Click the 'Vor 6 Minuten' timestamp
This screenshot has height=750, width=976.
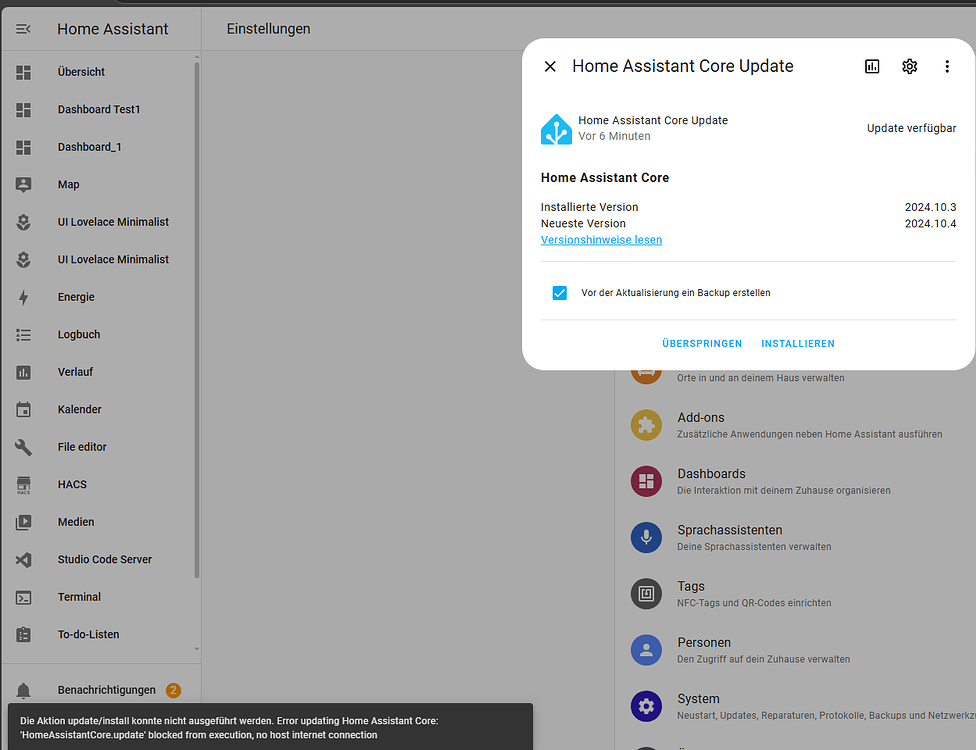click(x=614, y=136)
